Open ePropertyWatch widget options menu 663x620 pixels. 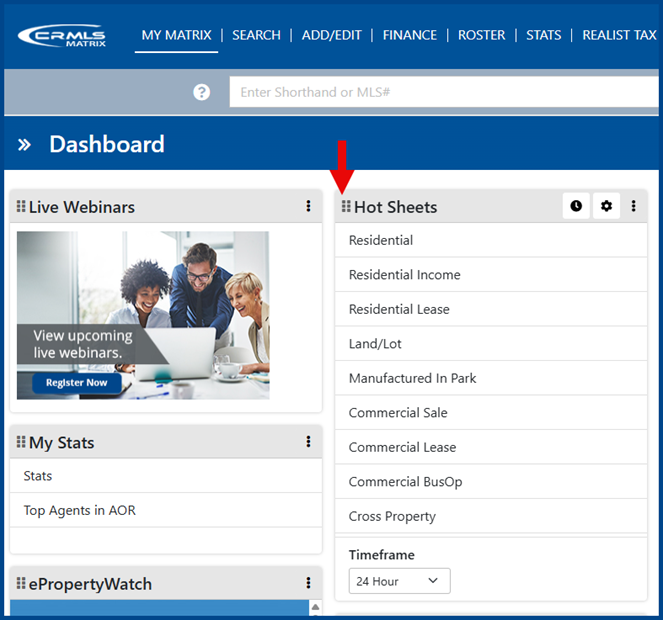click(x=308, y=583)
